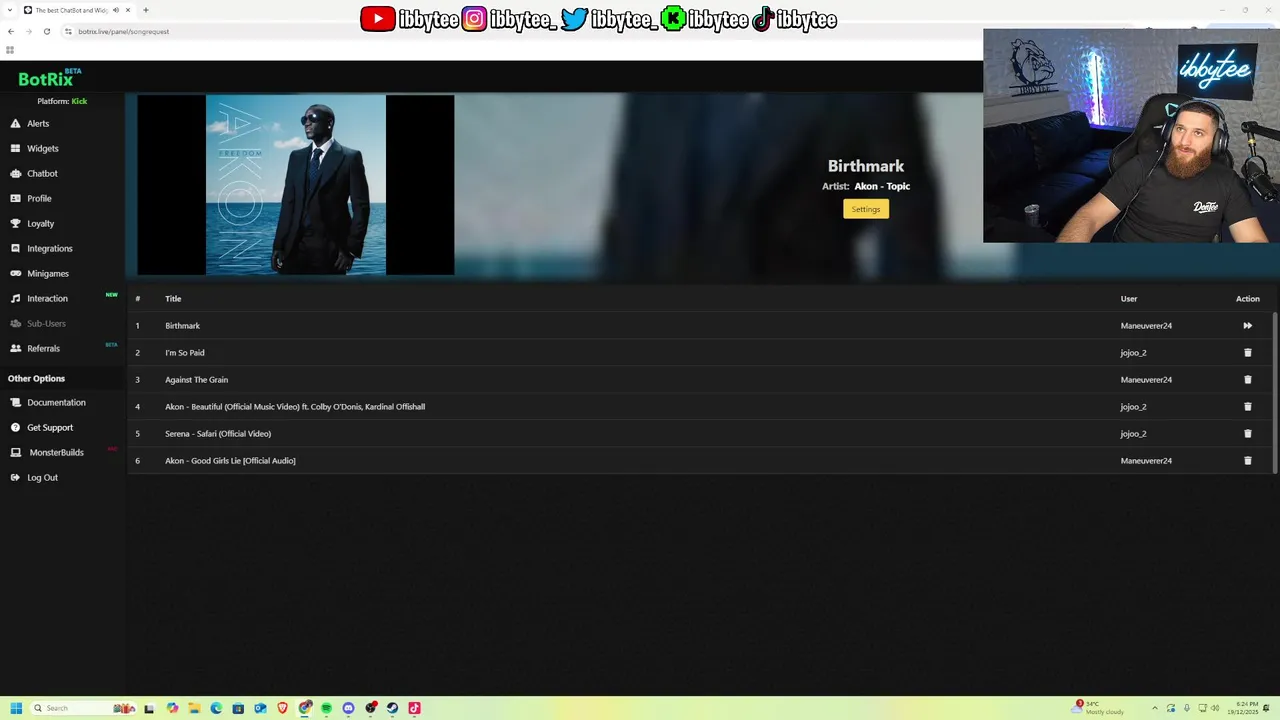The image size is (1280, 720).
Task: Open Outlook from the taskbar
Action: (x=260, y=708)
